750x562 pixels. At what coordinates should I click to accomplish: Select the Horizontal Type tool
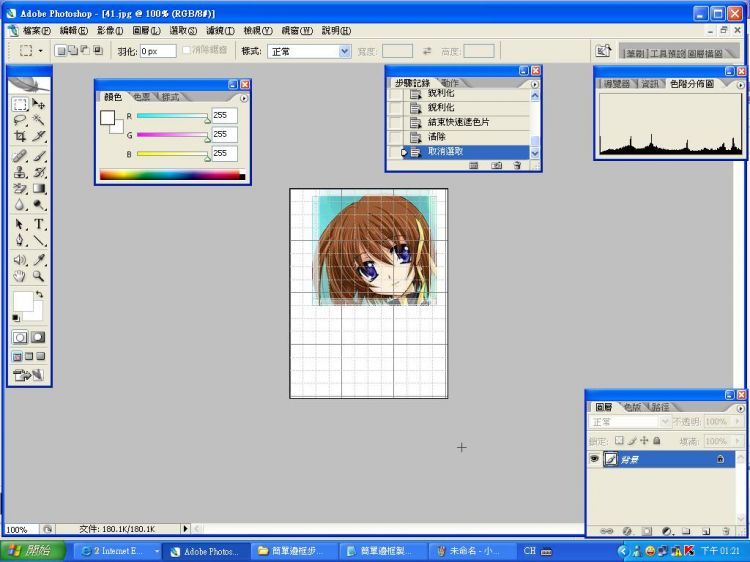click(39, 224)
